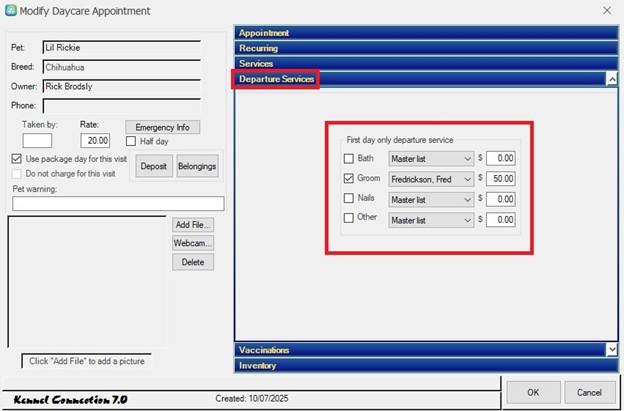The width and height of the screenshot is (624, 411).
Task: Click the Other price field 0.00
Action: pyautogui.click(x=501, y=220)
